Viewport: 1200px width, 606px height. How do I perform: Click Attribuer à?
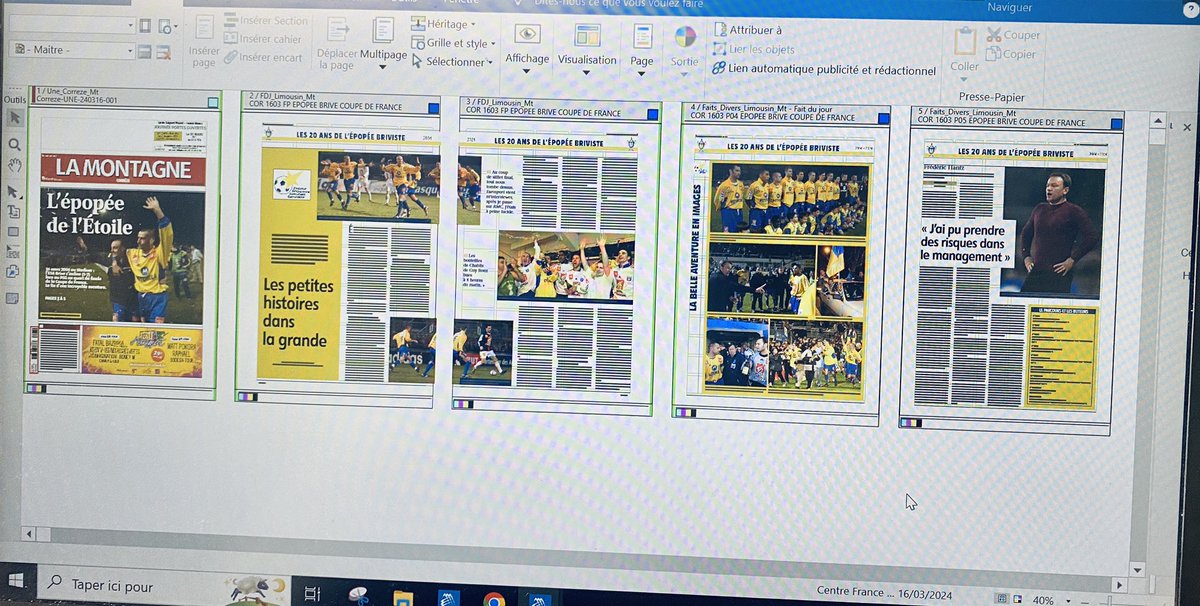point(748,30)
